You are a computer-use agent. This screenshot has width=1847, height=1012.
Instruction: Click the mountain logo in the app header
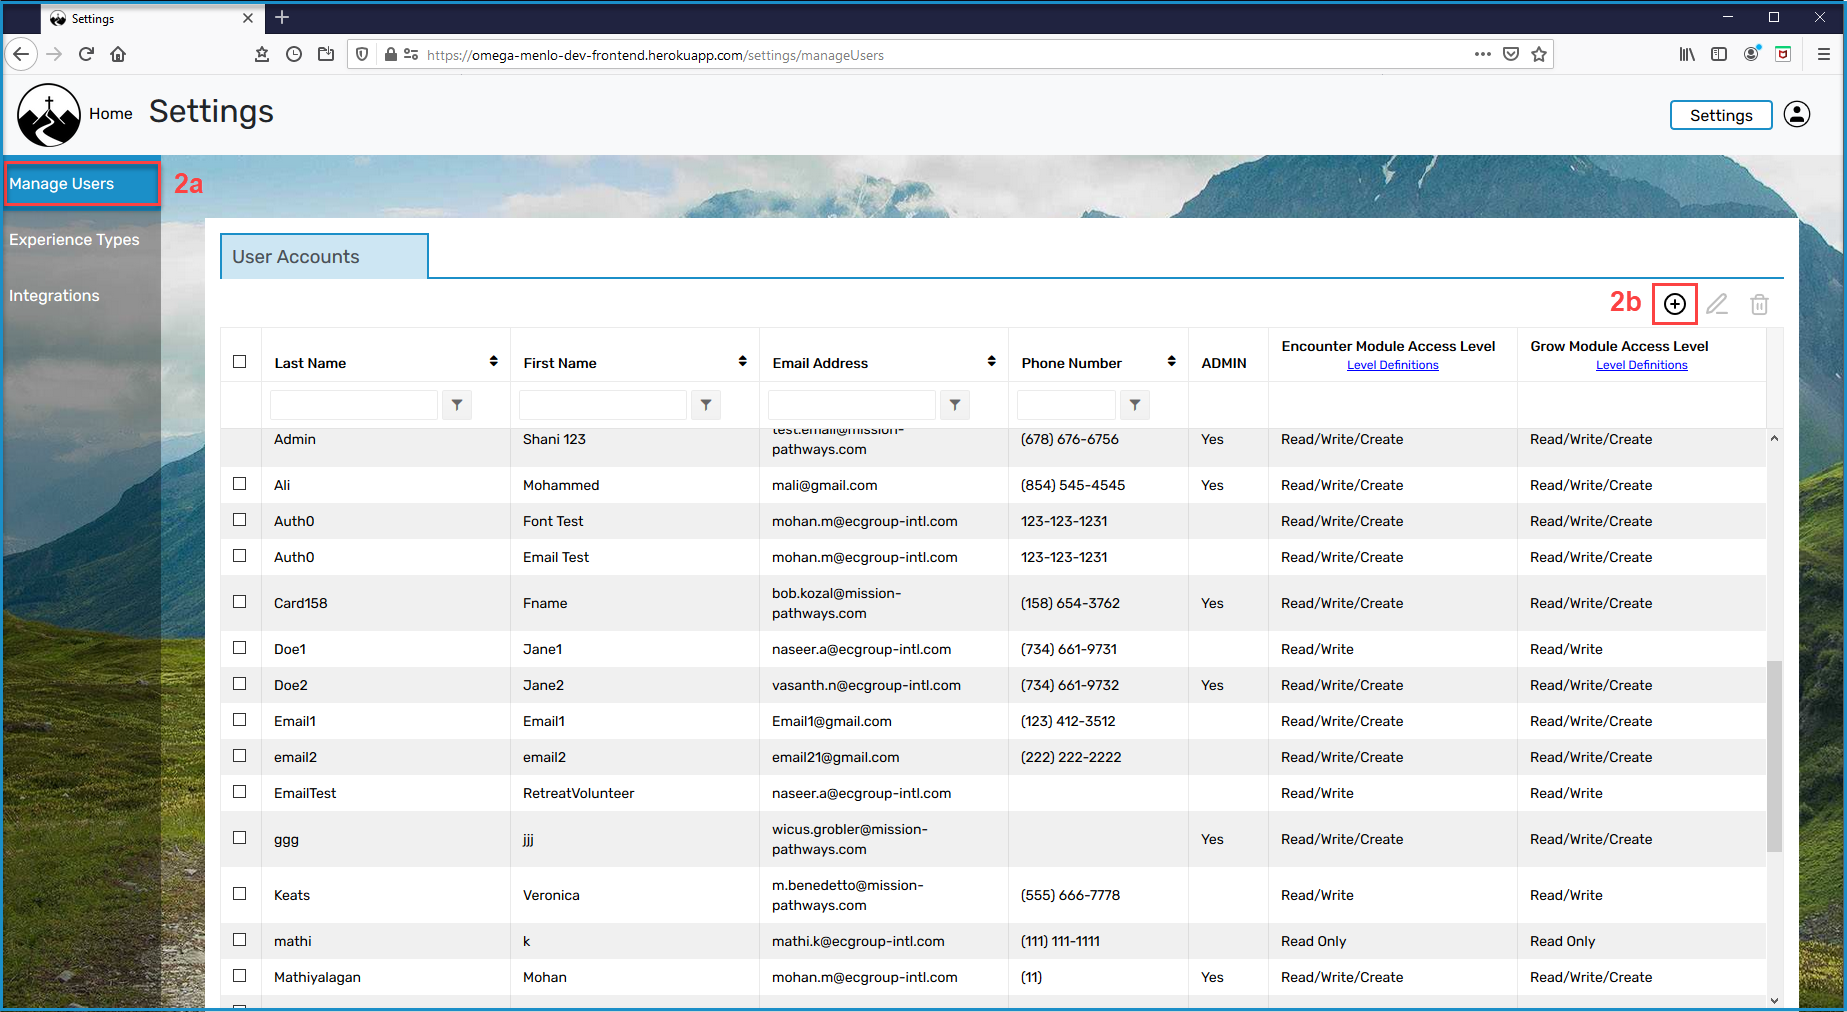click(49, 115)
